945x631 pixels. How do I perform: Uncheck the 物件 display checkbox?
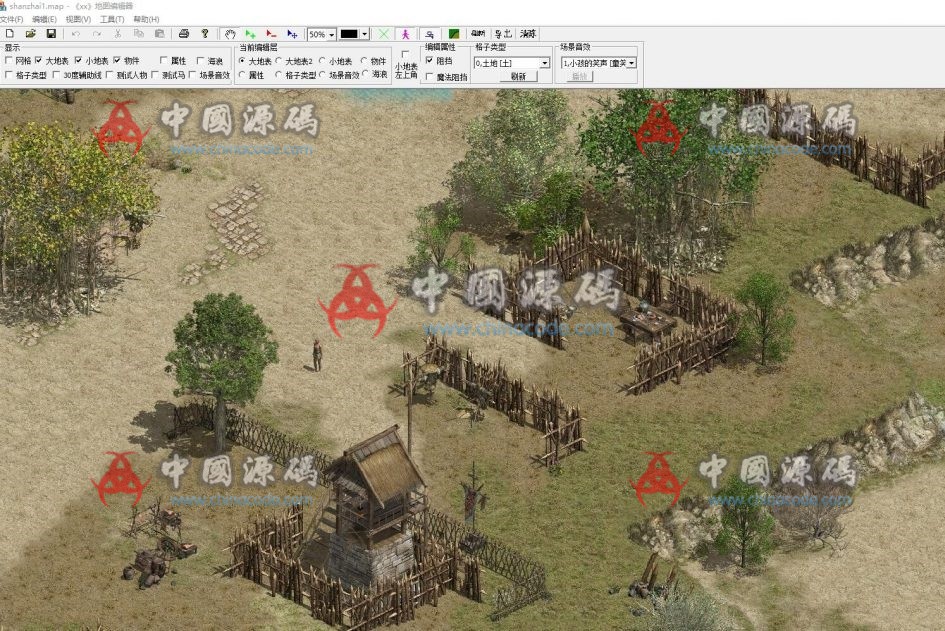(117, 61)
